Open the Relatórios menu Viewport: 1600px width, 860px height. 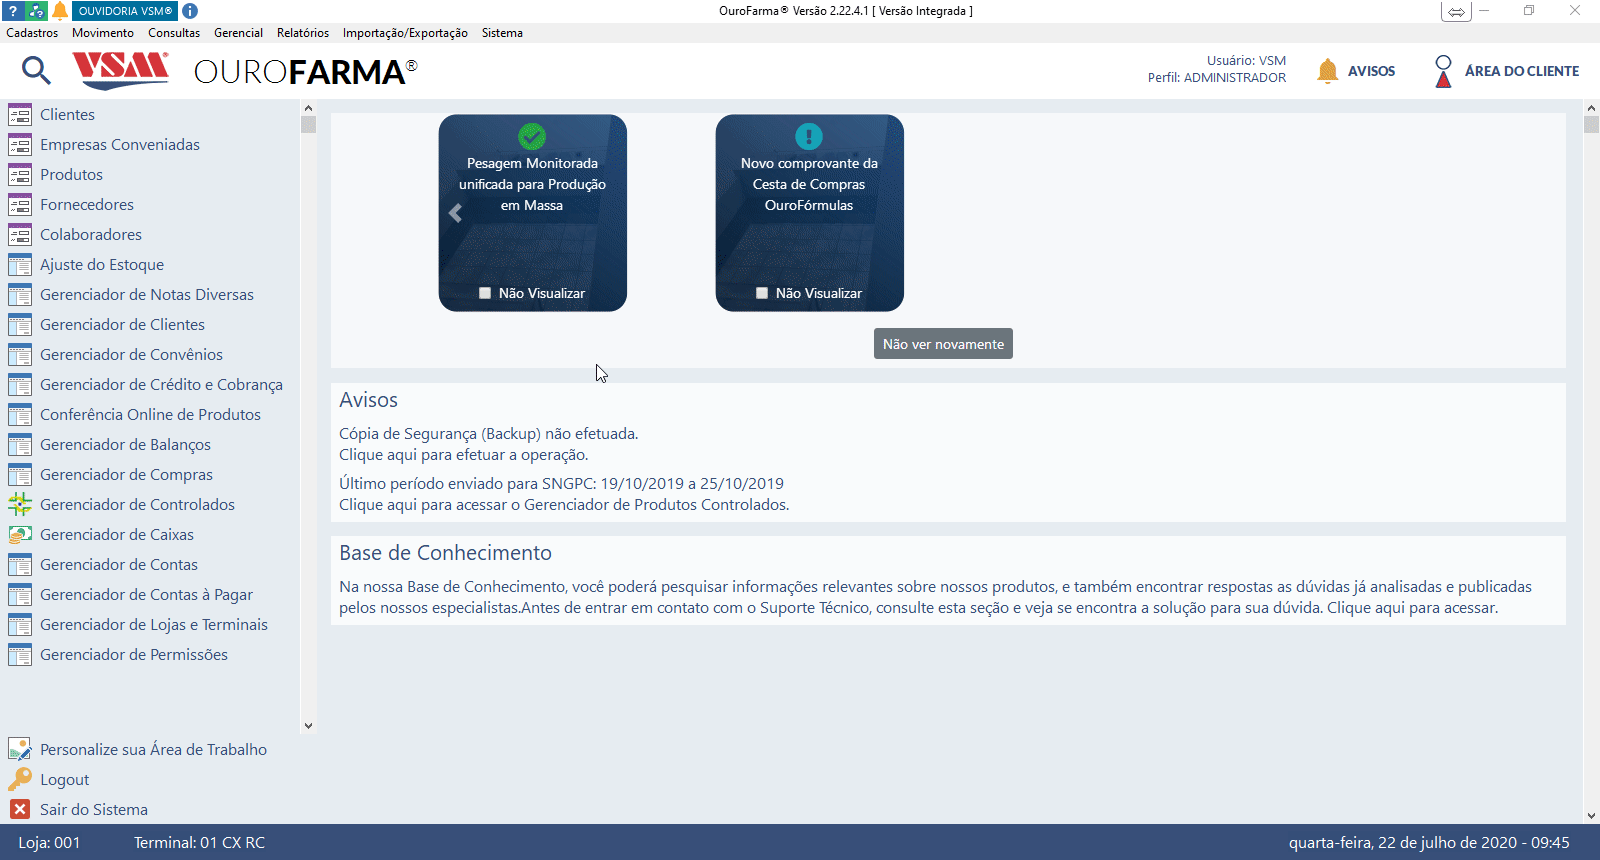pyautogui.click(x=303, y=33)
